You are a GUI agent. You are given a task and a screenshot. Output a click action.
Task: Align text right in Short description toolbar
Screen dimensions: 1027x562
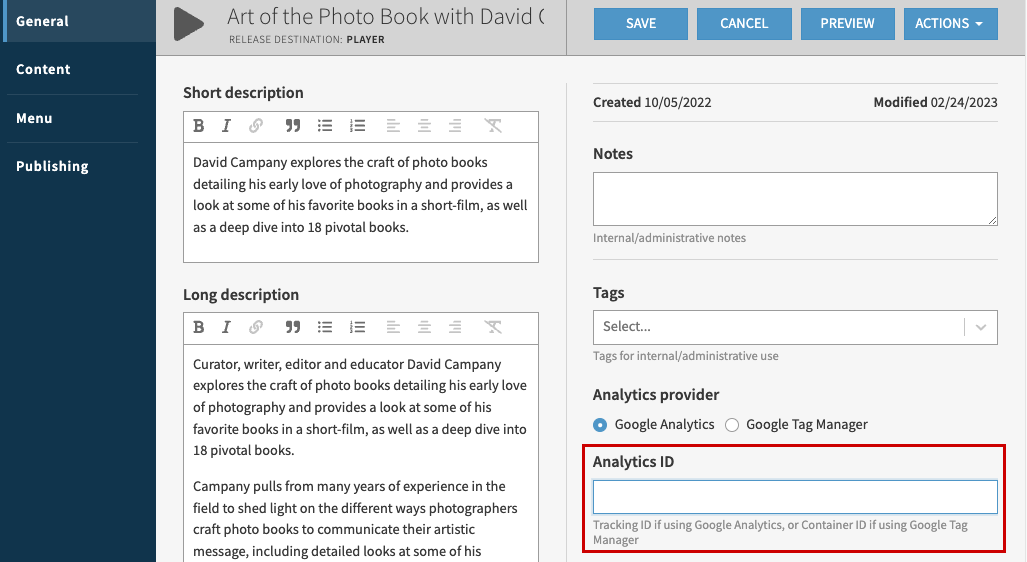point(455,126)
